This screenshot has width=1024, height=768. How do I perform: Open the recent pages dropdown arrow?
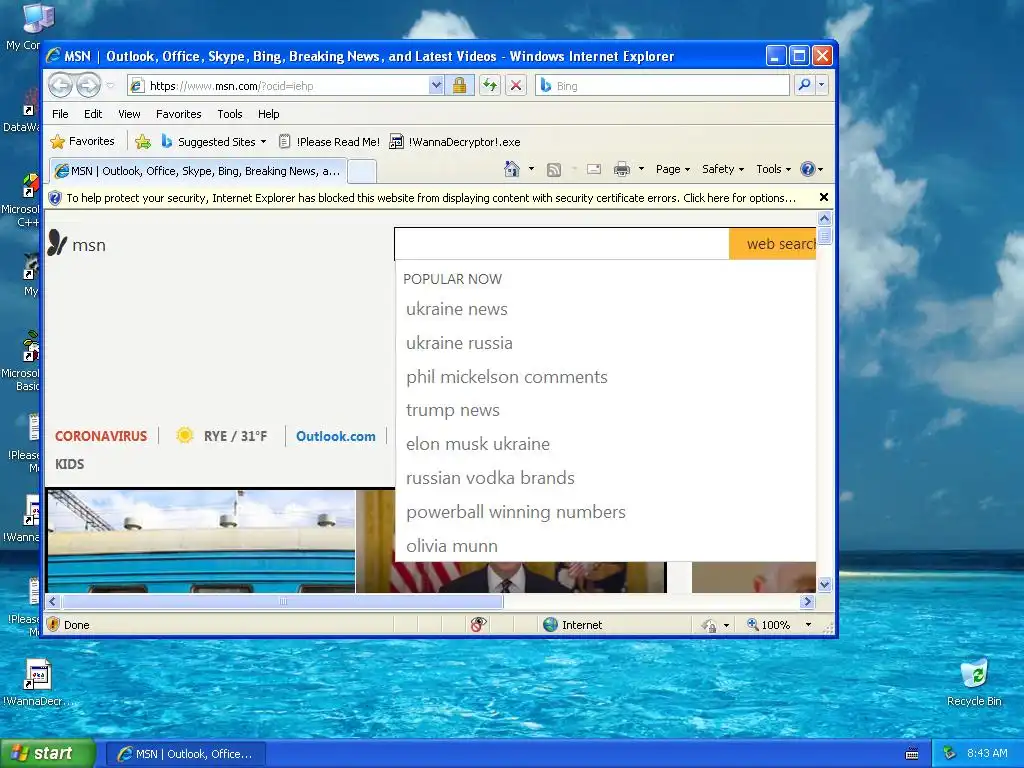point(110,86)
